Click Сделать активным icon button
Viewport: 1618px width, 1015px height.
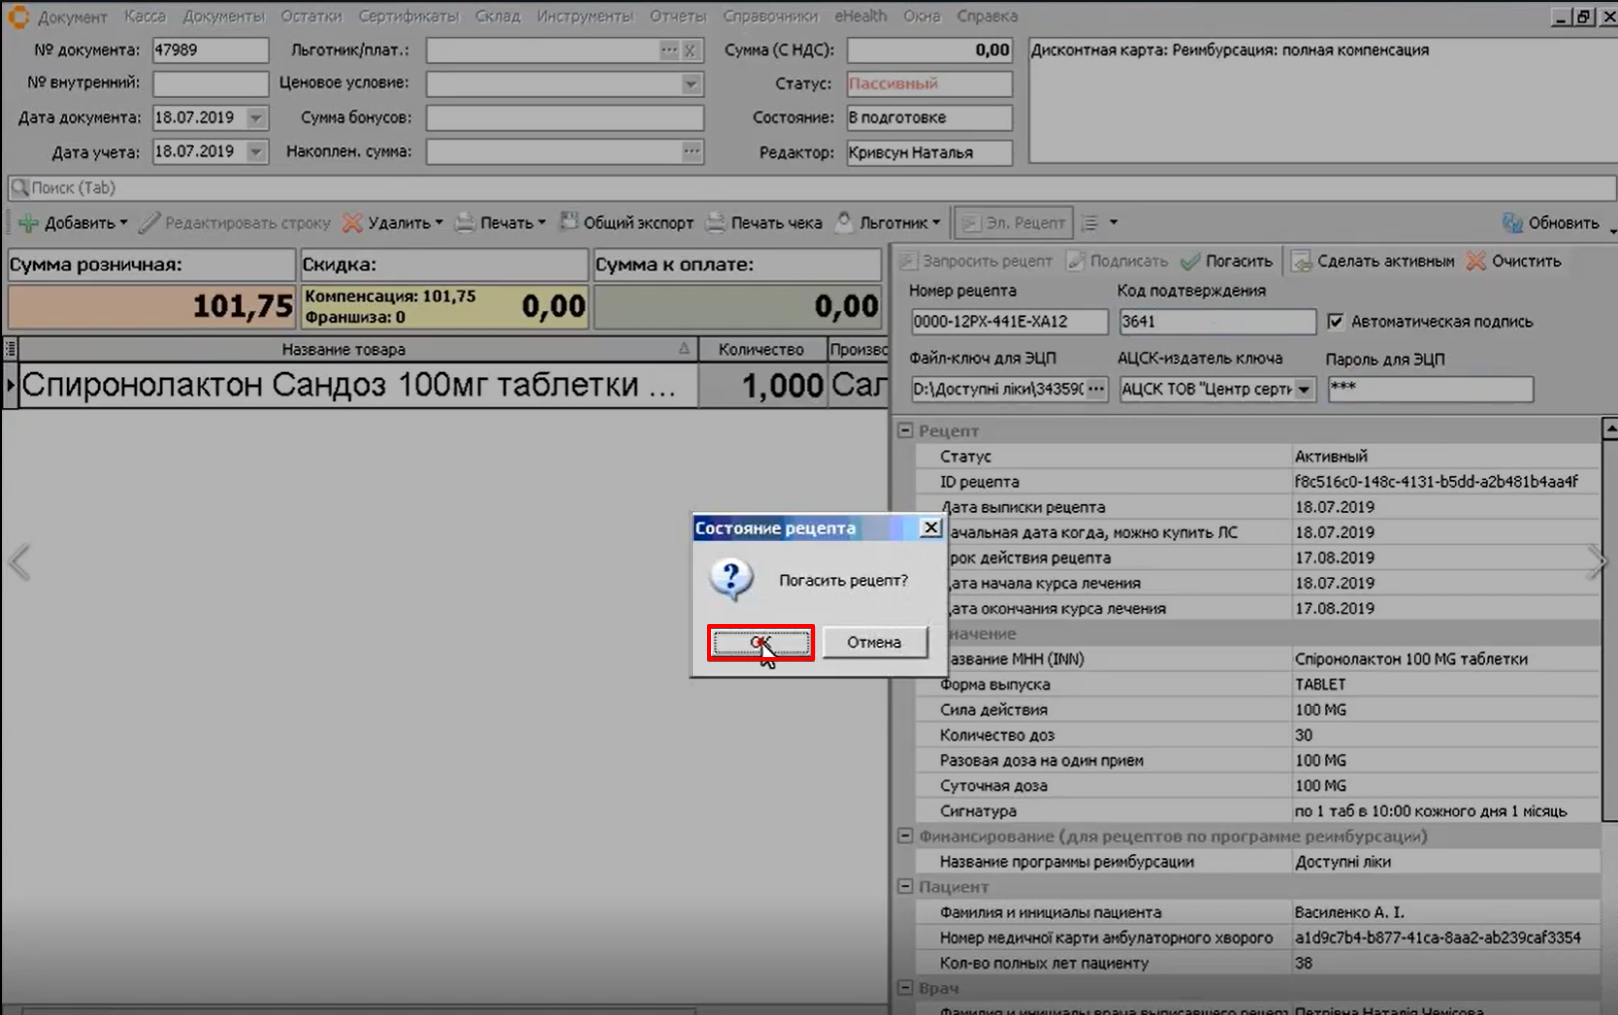click(1301, 261)
